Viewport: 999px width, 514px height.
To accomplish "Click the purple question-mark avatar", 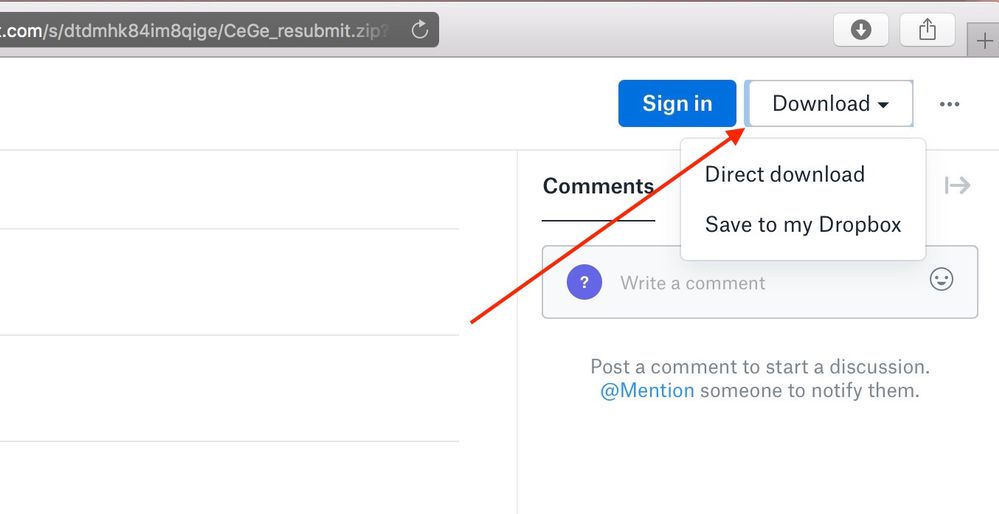I will pos(584,282).
